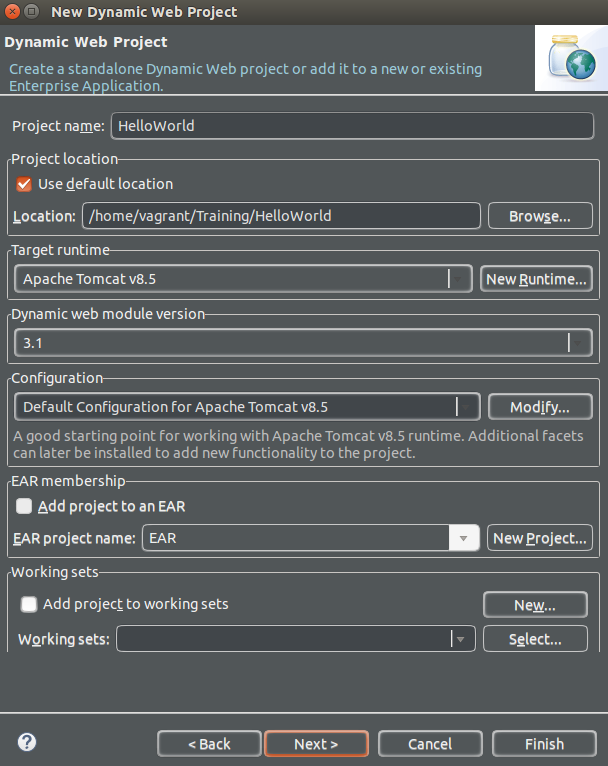Click the web project jar globe icon
Image resolution: width=608 pixels, height=766 pixels.
[x=571, y=58]
